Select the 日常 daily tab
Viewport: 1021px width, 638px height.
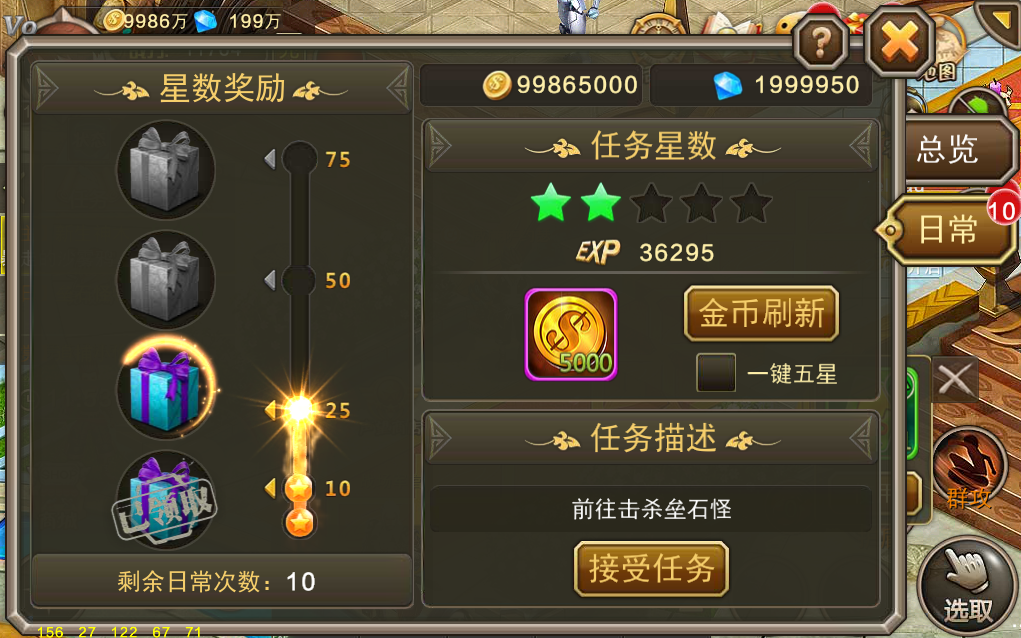pyautogui.click(x=947, y=229)
